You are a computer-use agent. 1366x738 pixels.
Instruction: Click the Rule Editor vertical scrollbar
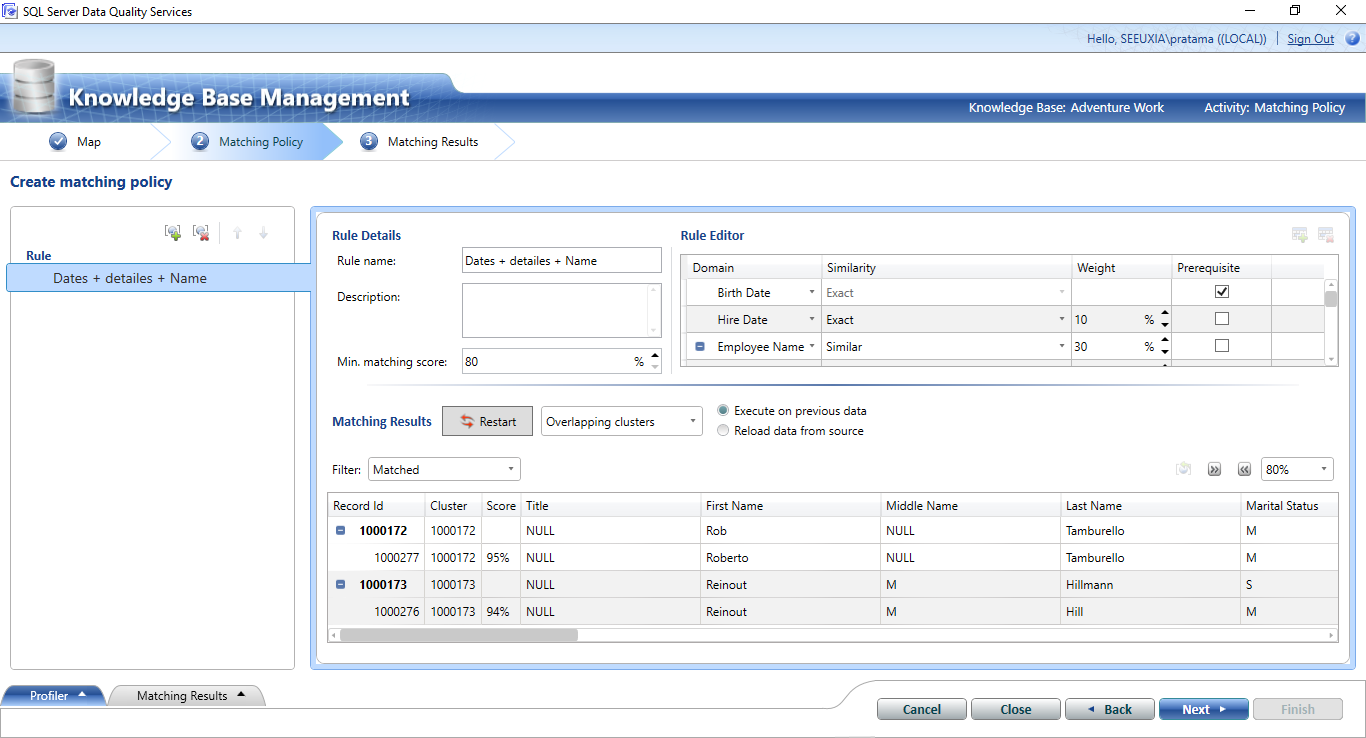[1330, 298]
